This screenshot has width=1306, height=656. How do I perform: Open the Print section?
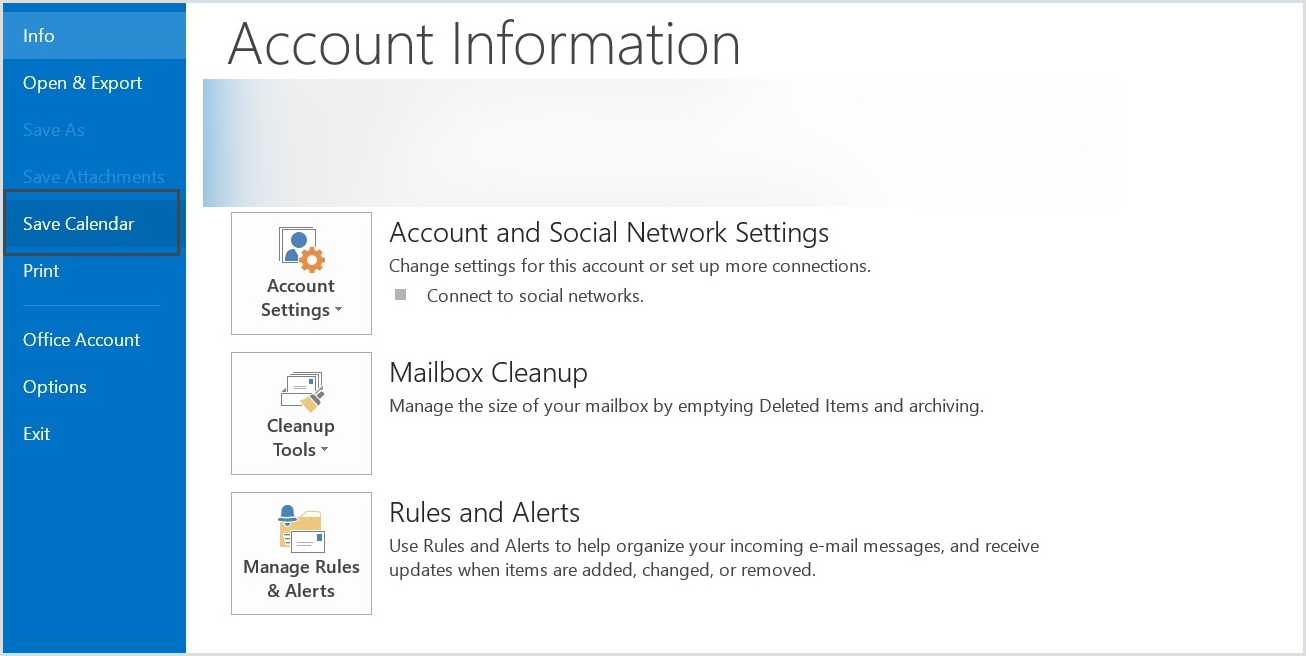[x=41, y=270]
